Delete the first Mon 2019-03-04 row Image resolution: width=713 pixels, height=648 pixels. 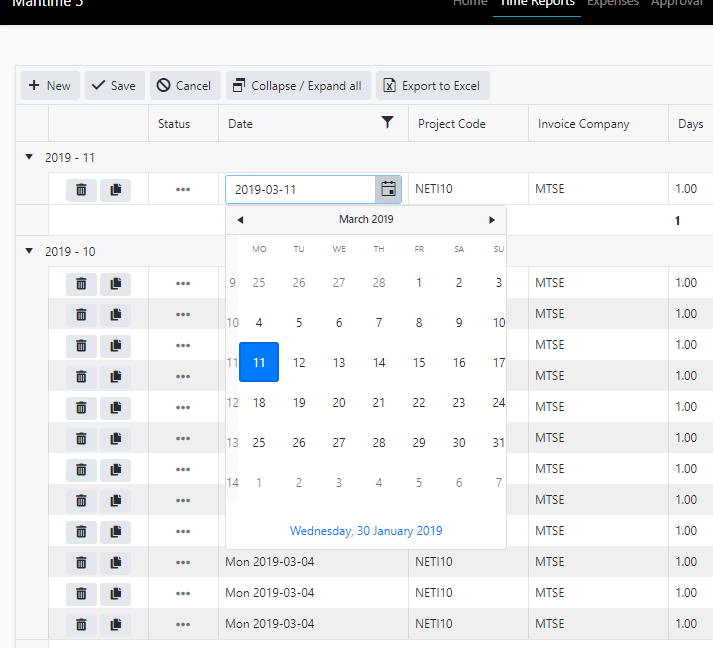pos(81,563)
